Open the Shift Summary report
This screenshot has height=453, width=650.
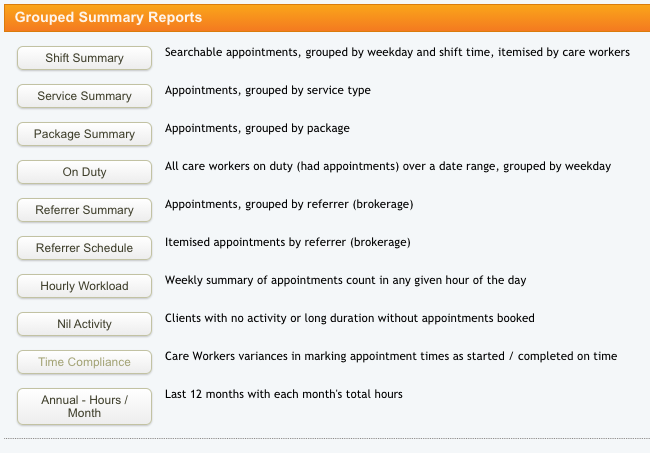(x=84, y=58)
